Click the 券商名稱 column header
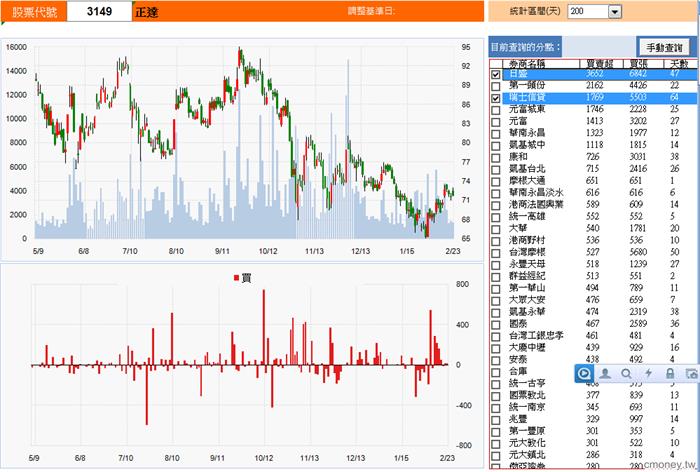The height and width of the screenshot is (472, 700). [x=530, y=63]
